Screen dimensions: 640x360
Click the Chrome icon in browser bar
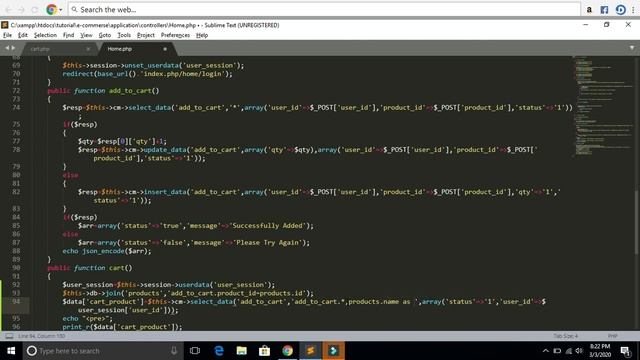tap(51, 9)
